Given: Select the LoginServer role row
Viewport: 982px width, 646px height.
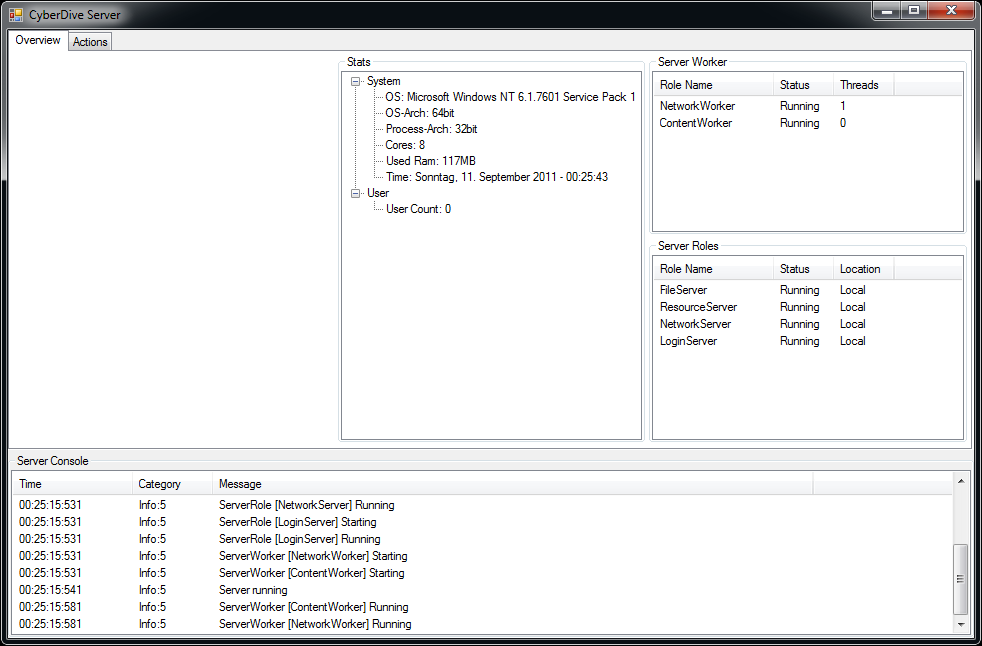Looking at the screenshot, I should point(688,341).
